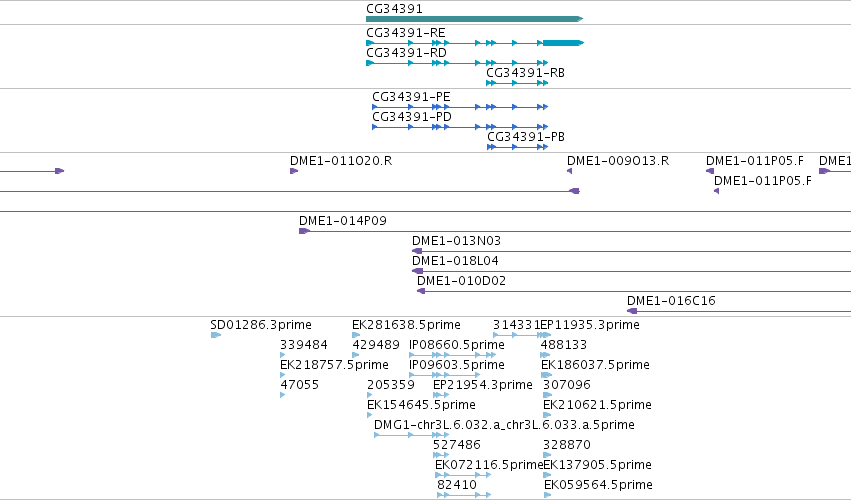Select the CG34391-RE transcript label
Screen dimensions: 851x500
[406, 33]
